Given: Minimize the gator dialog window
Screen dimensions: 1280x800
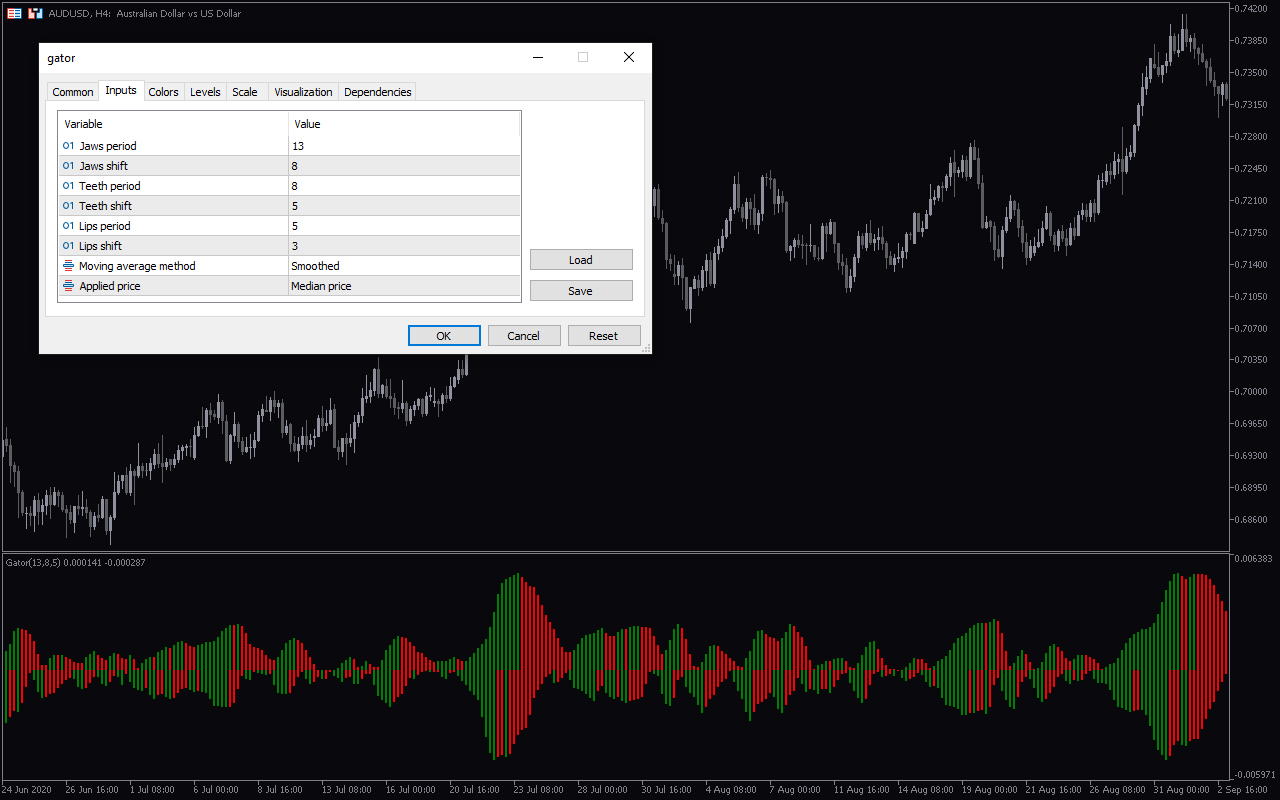Looking at the screenshot, I should pyautogui.click(x=537, y=58).
